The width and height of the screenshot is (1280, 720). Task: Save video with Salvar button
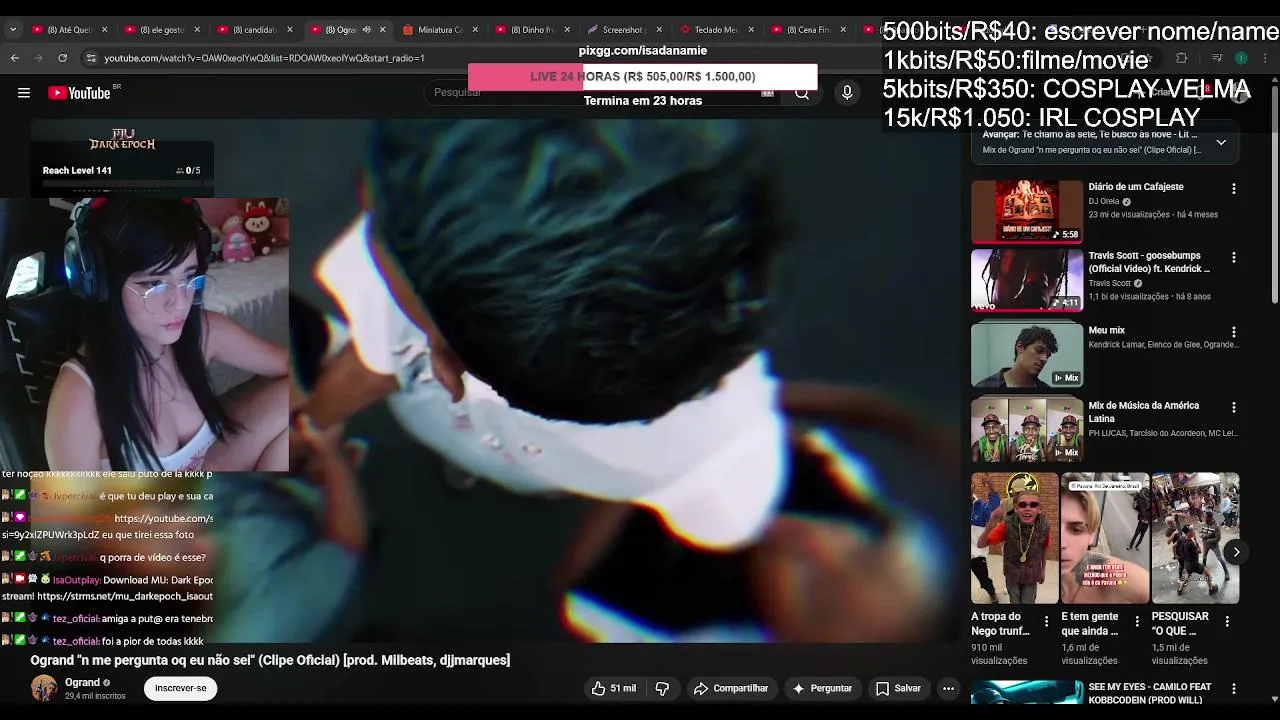tap(898, 688)
